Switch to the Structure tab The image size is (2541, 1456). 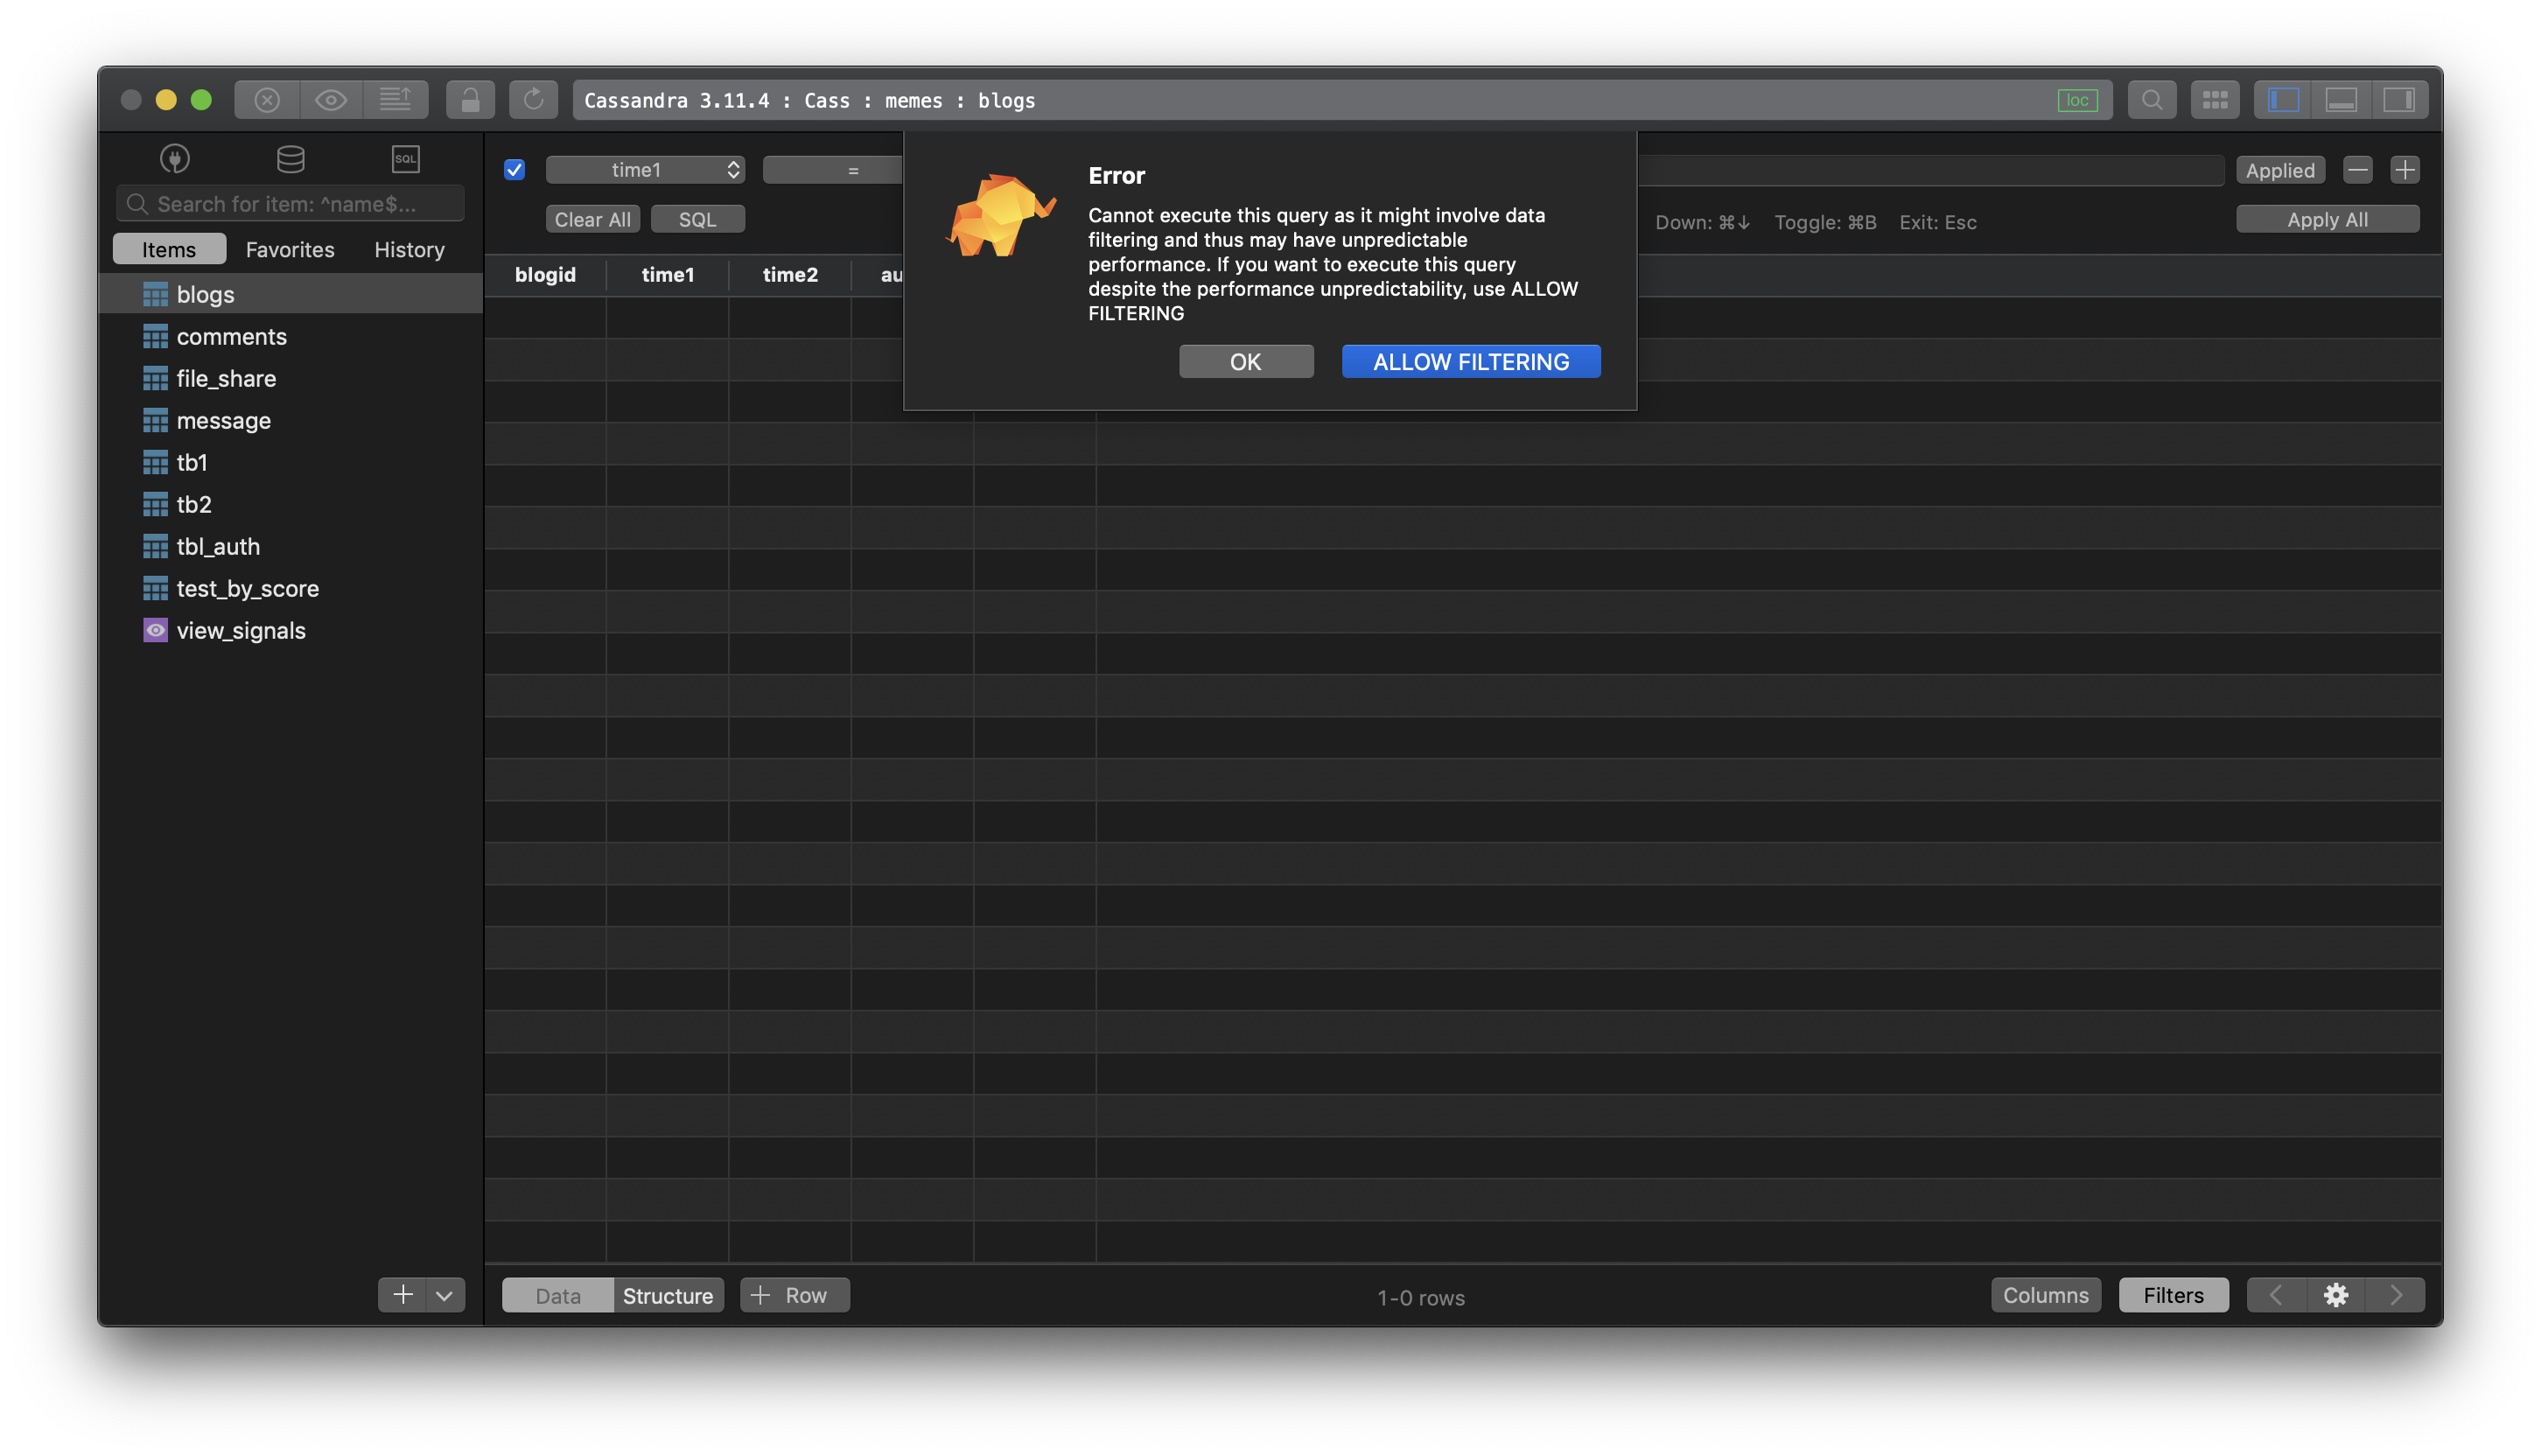(667, 1295)
